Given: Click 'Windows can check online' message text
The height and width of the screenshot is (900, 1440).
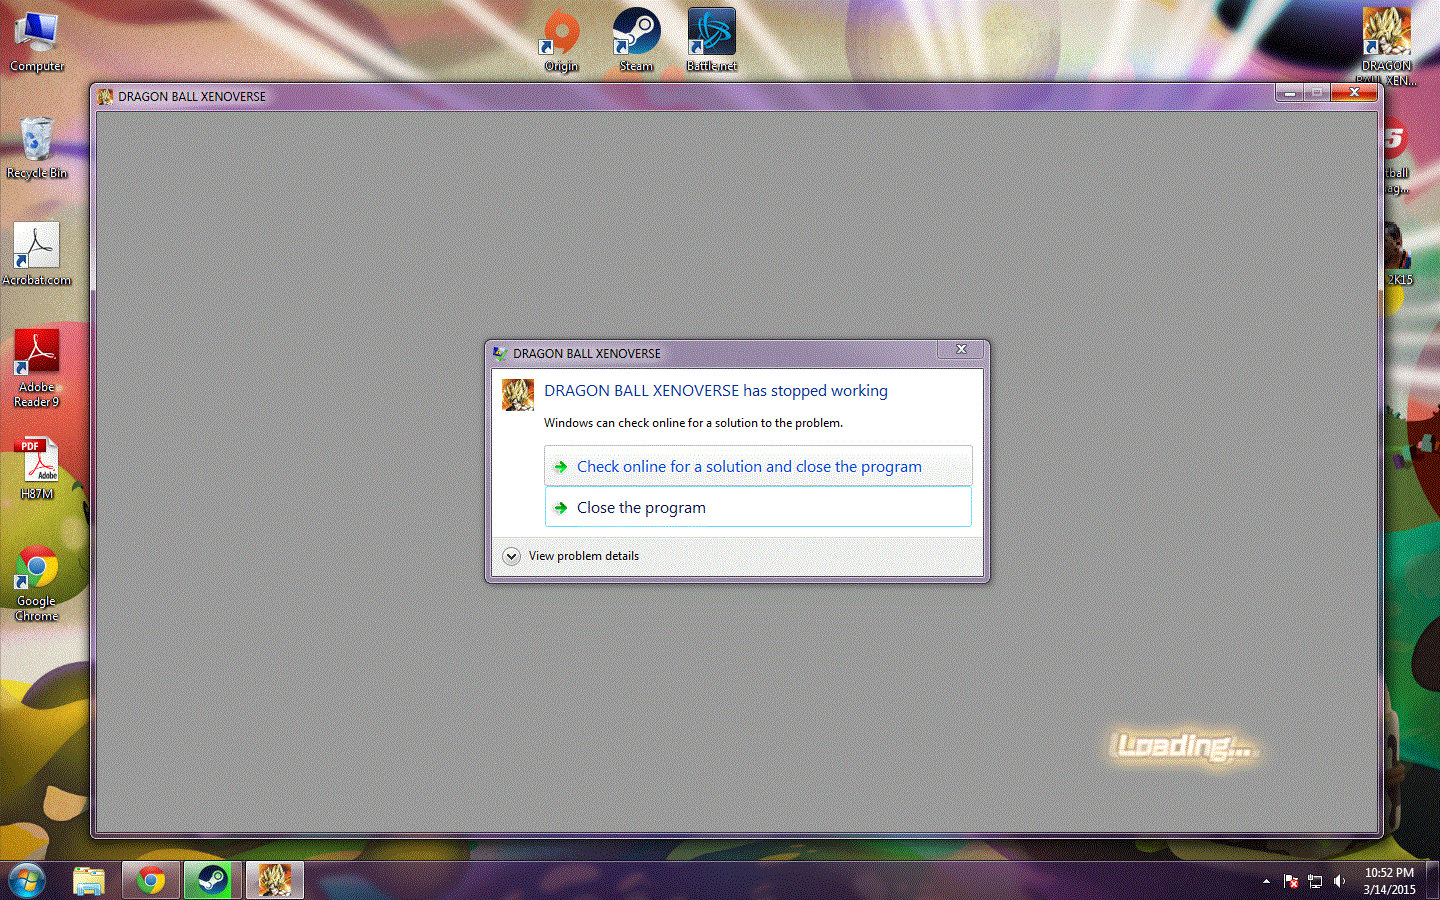Looking at the screenshot, I should point(693,423).
